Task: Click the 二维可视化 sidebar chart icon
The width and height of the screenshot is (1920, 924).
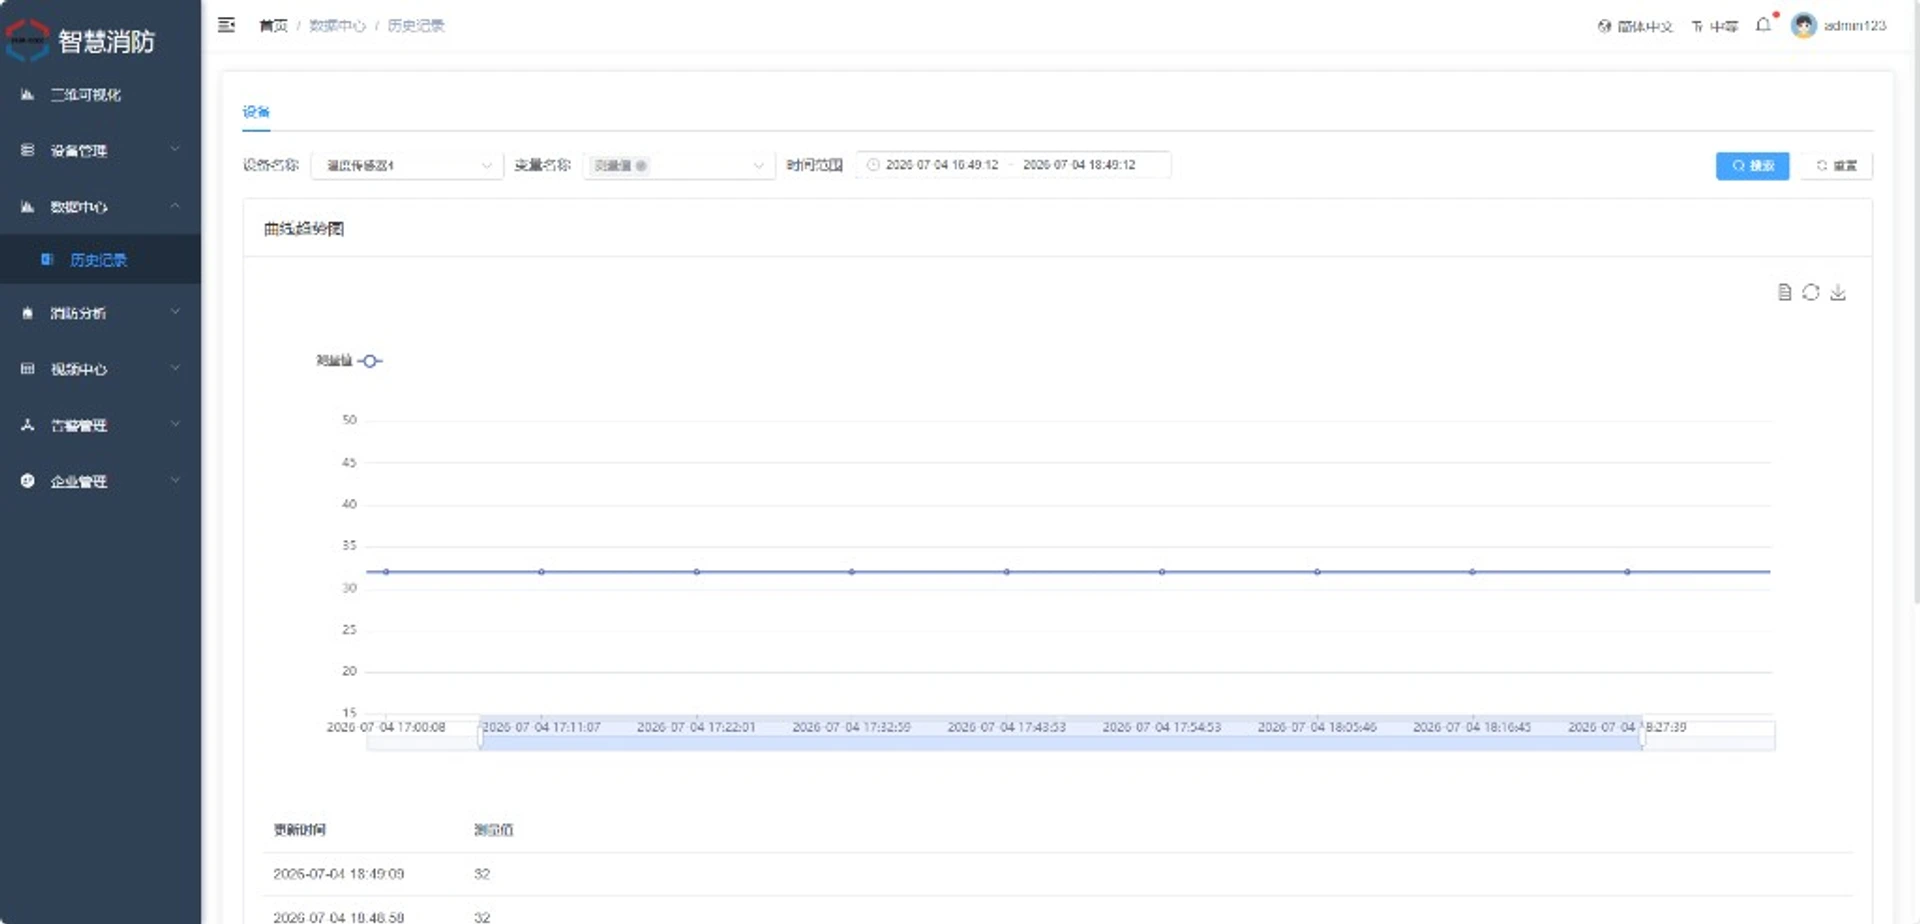Action: pos(27,95)
